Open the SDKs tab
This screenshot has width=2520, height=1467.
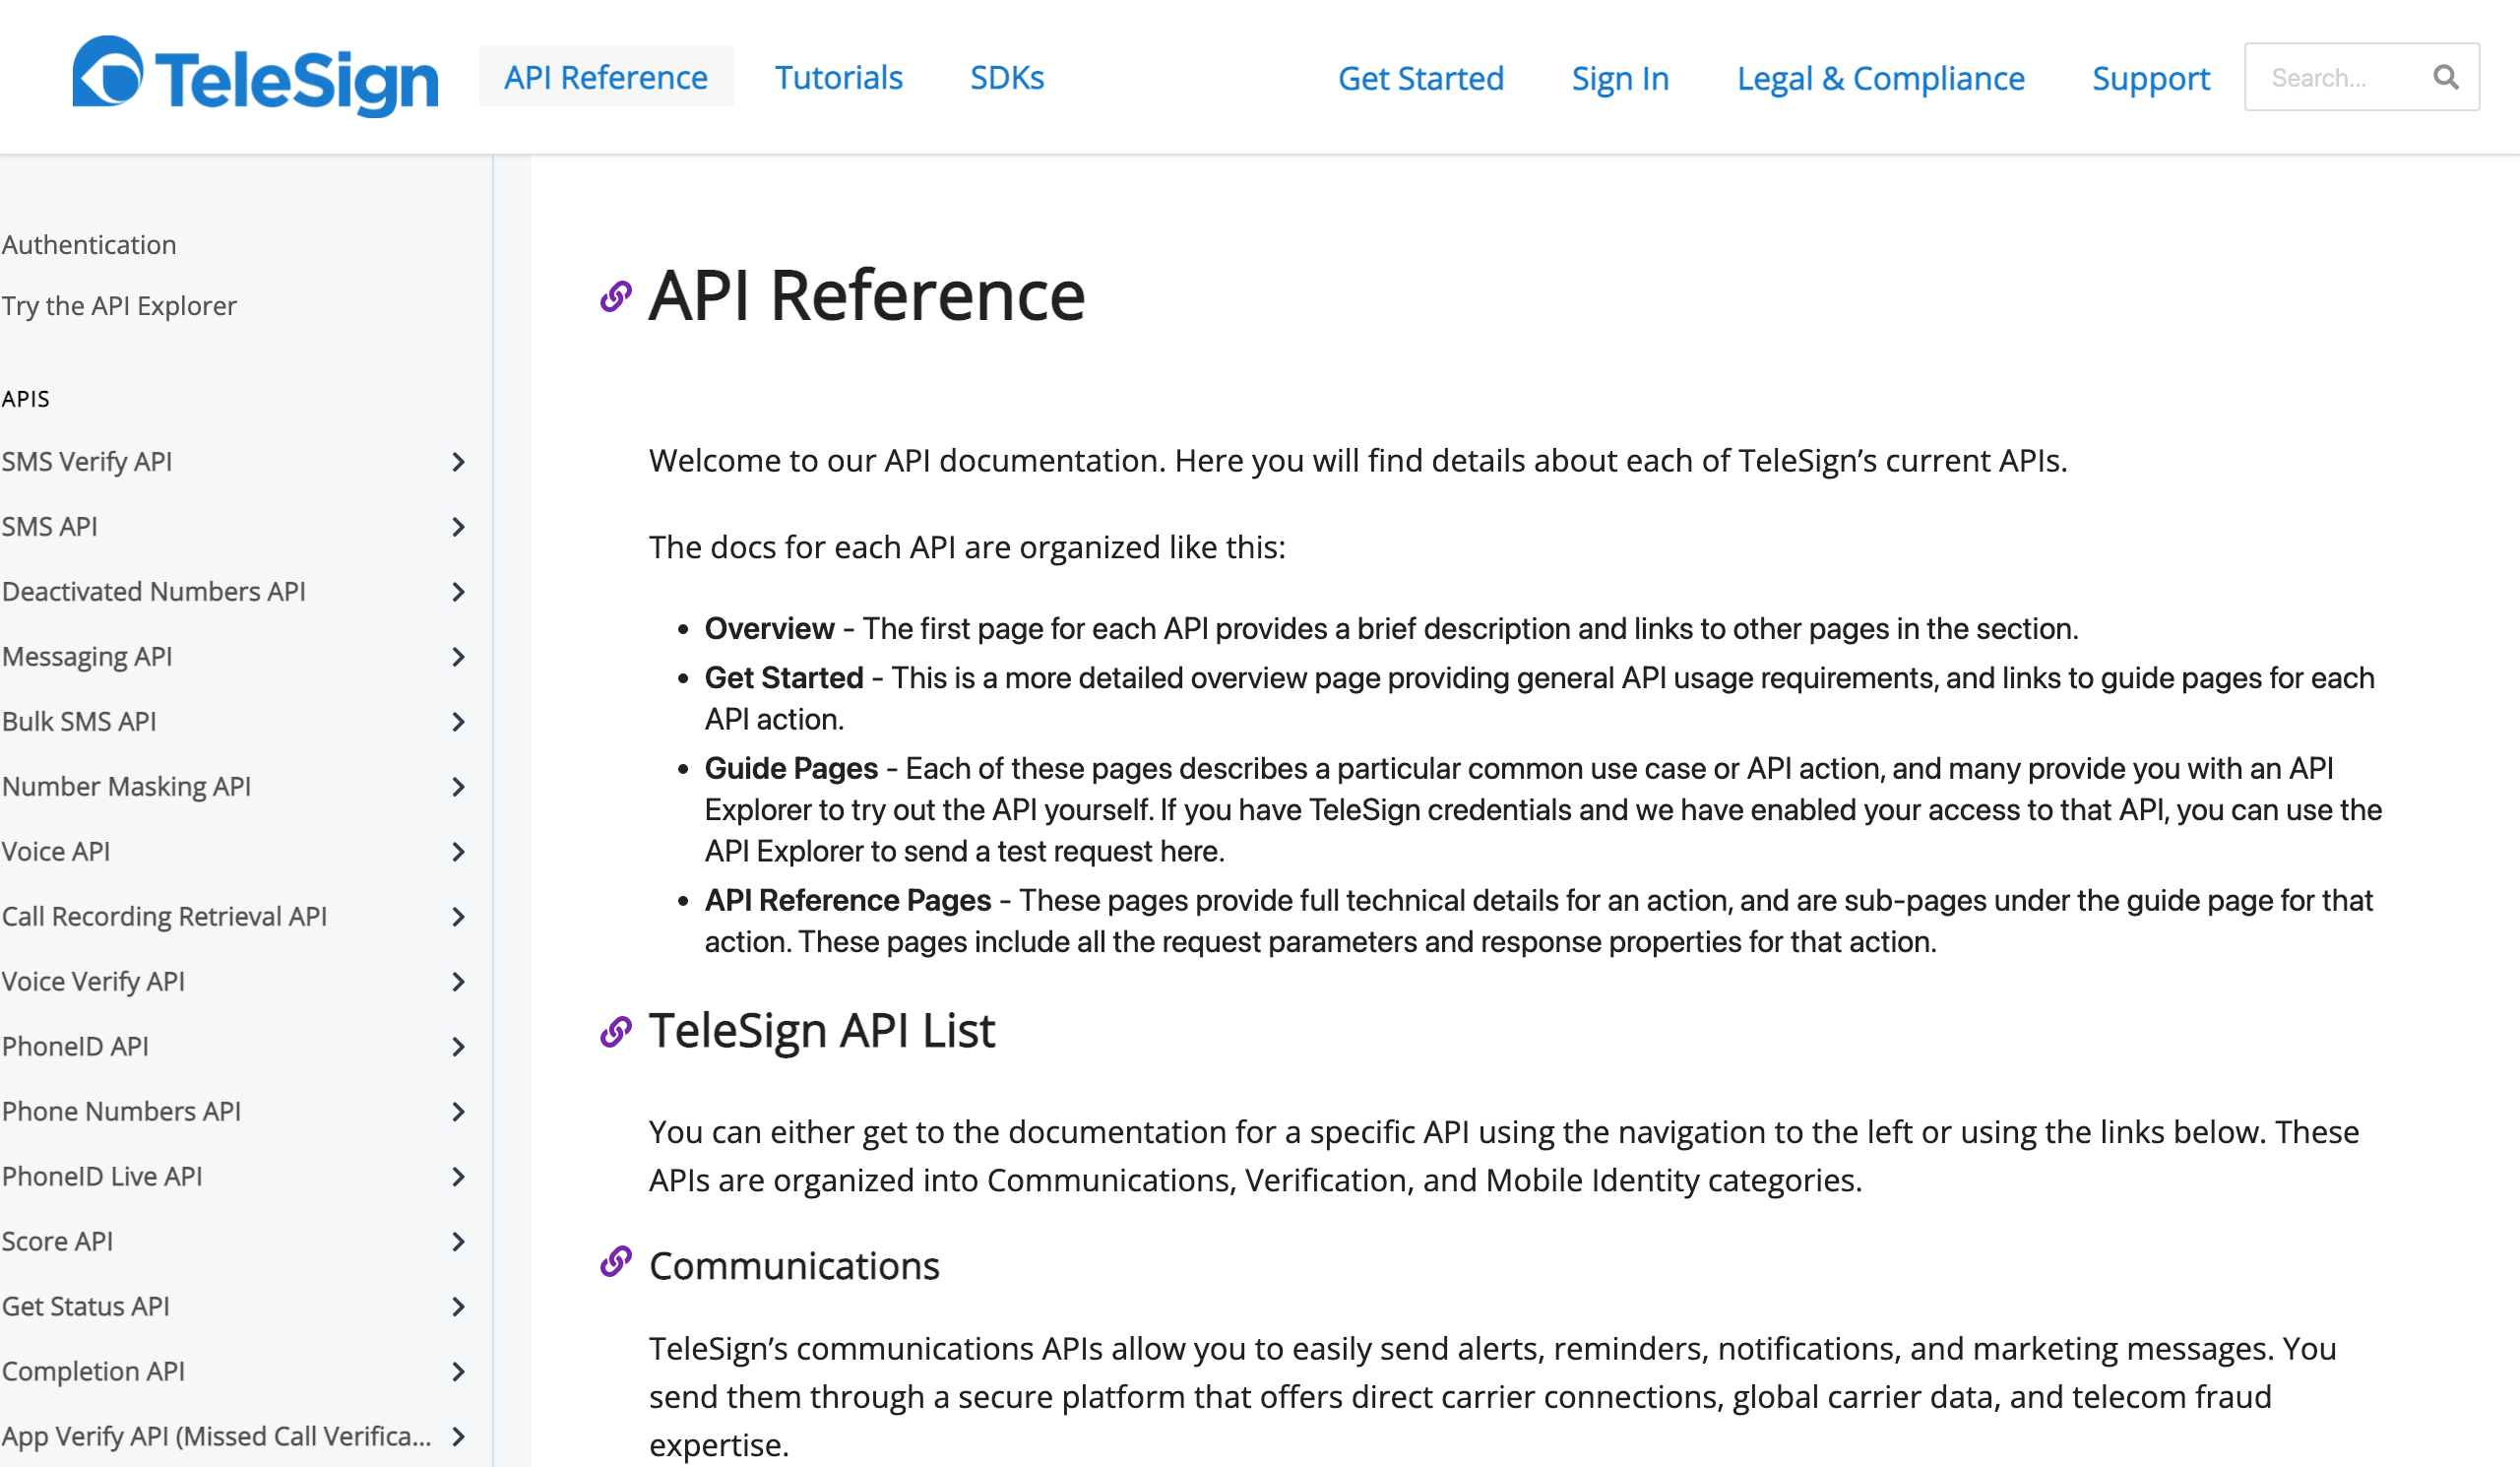coord(1007,77)
